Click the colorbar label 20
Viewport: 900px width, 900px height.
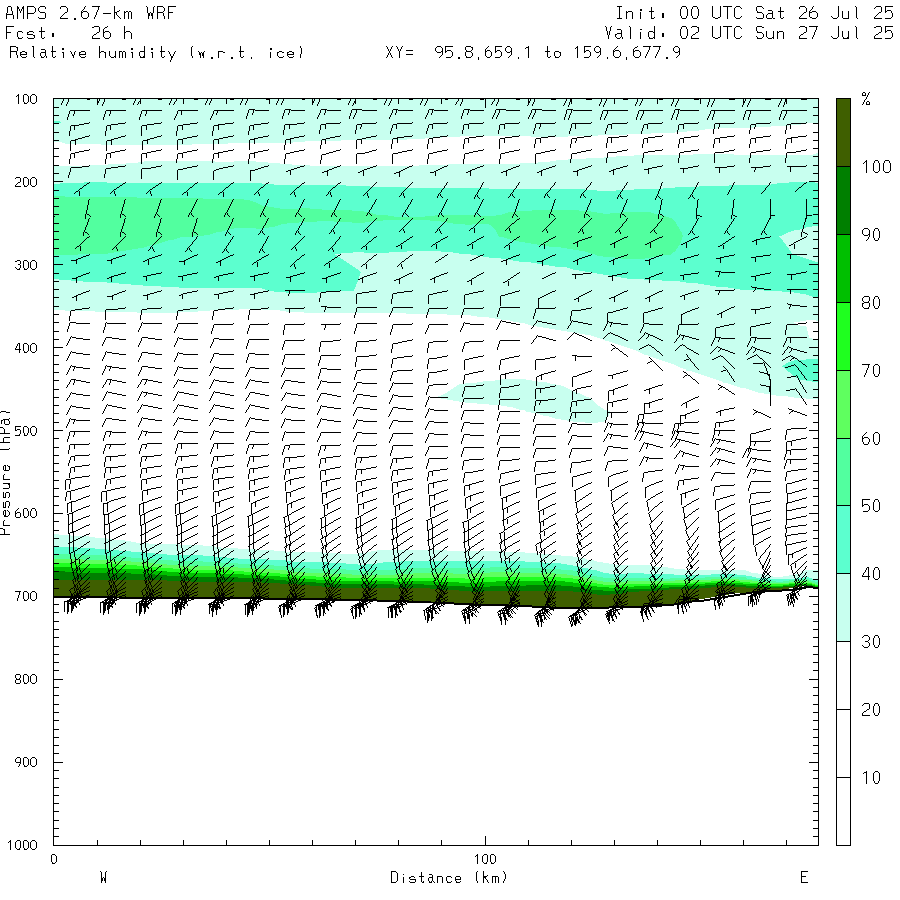click(871, 710)
